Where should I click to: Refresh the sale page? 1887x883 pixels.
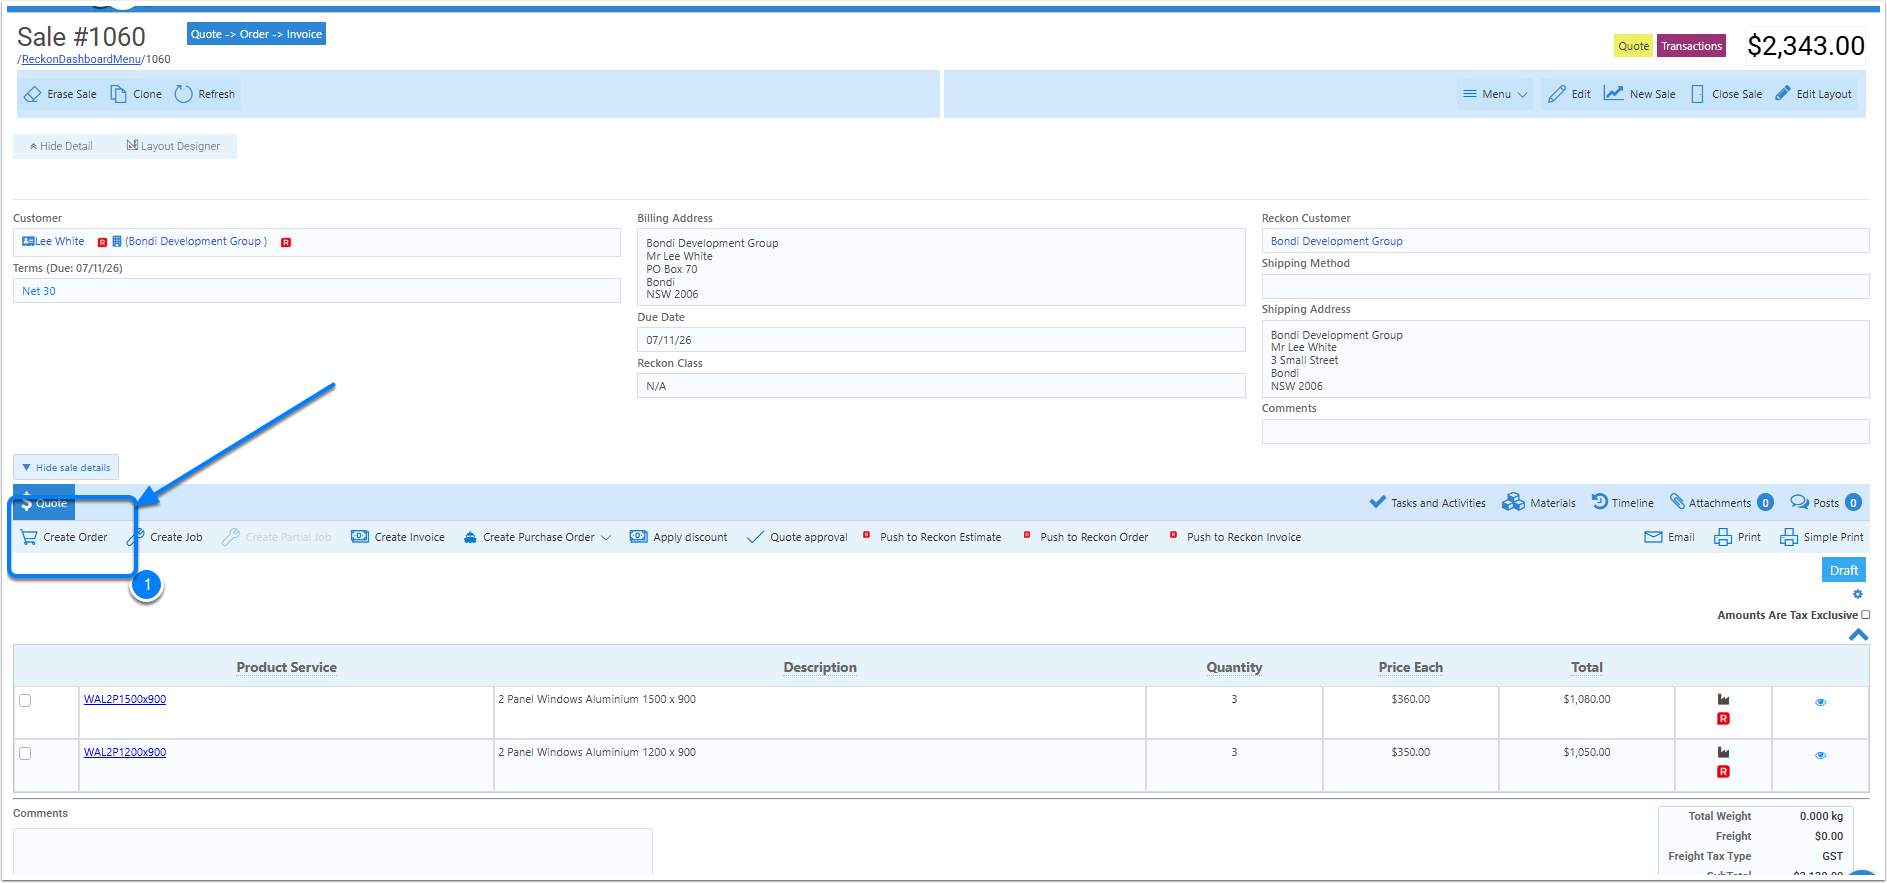[183, 94]
